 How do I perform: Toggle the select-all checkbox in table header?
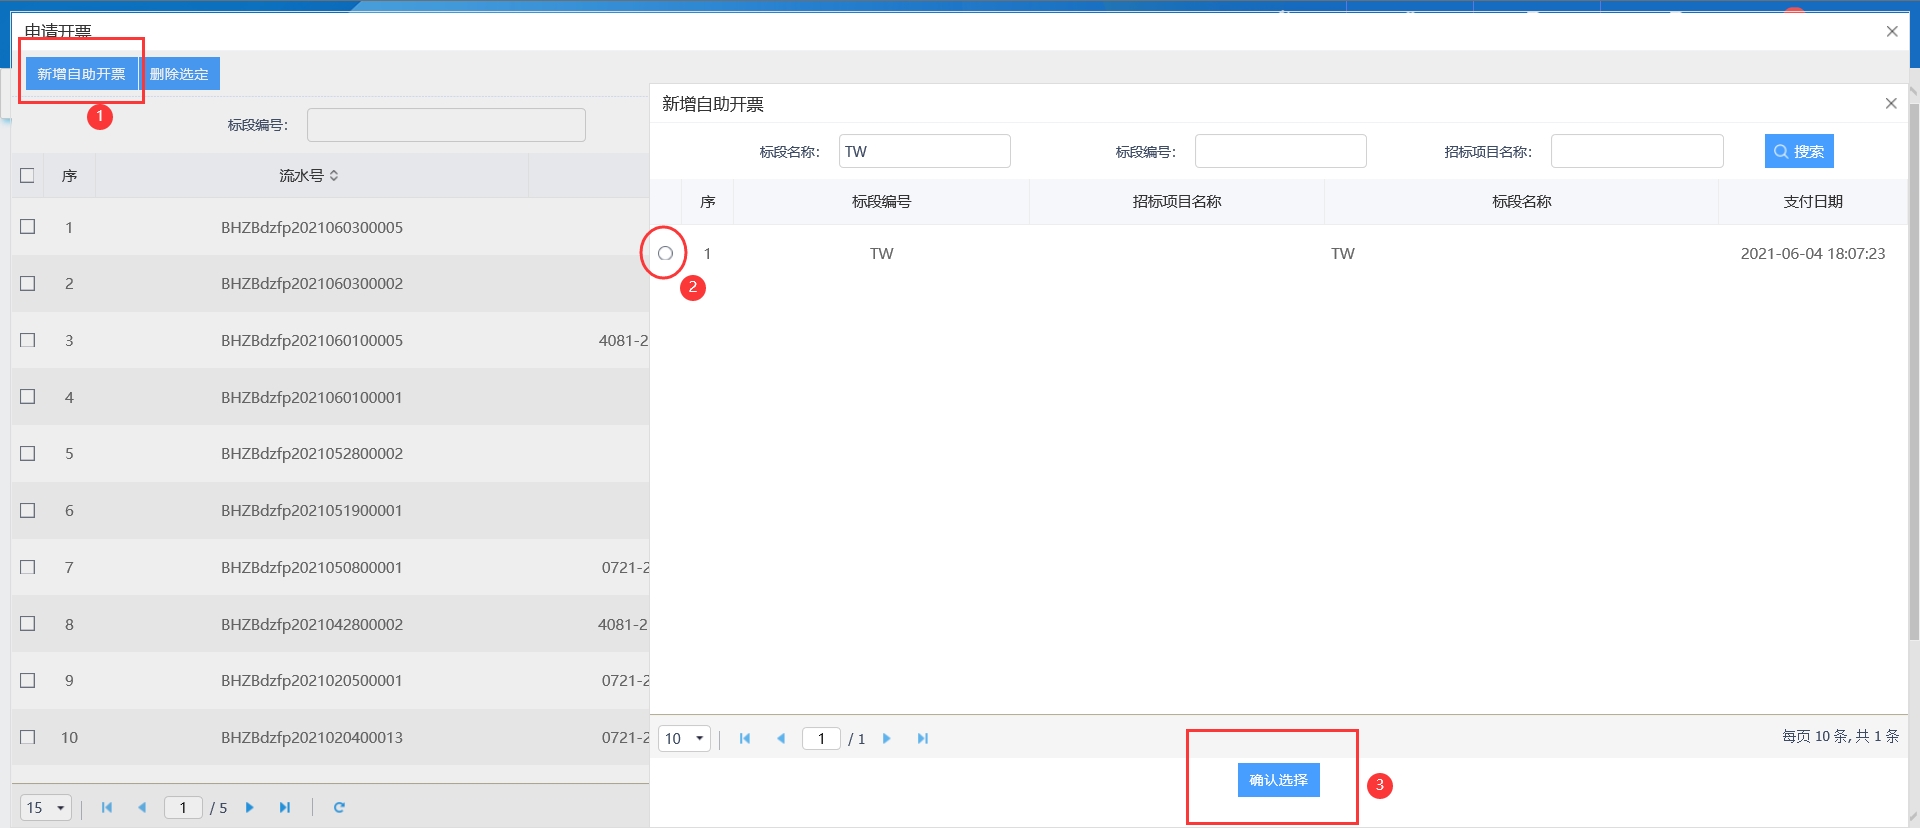28,176
